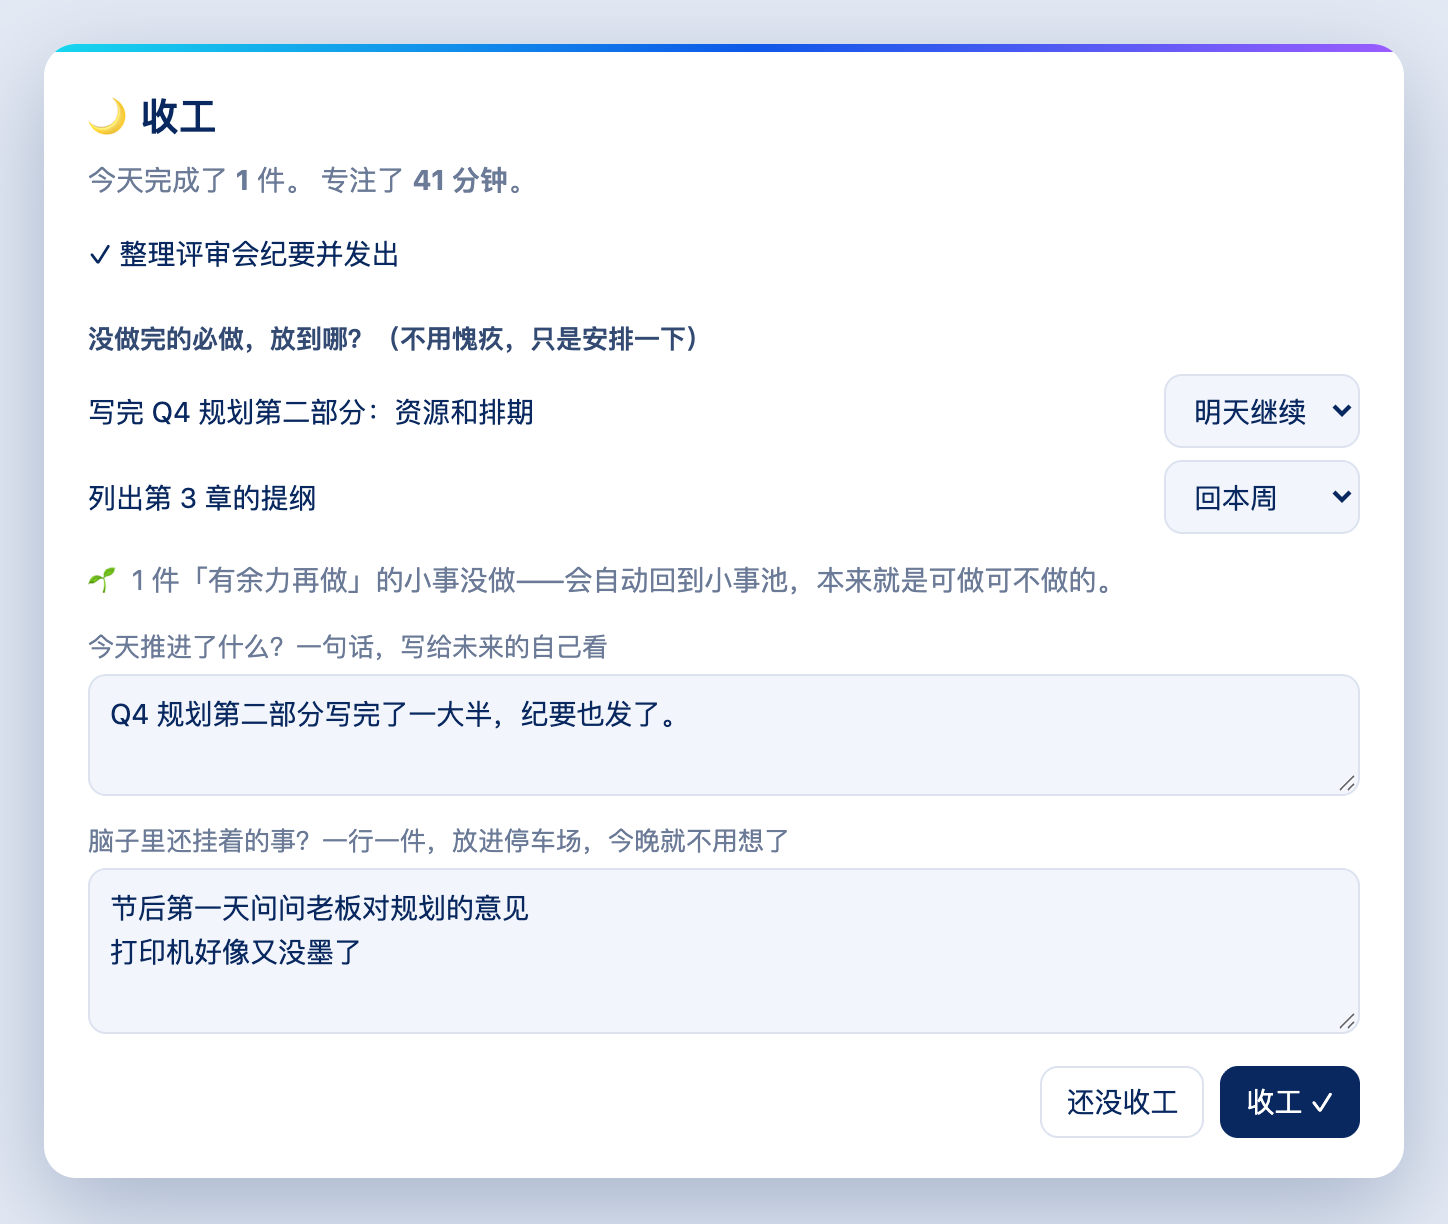The image size is (1448, 1224).
Task: Click the 停车场 text area with 打印机 note
Action: coord(723,951)
